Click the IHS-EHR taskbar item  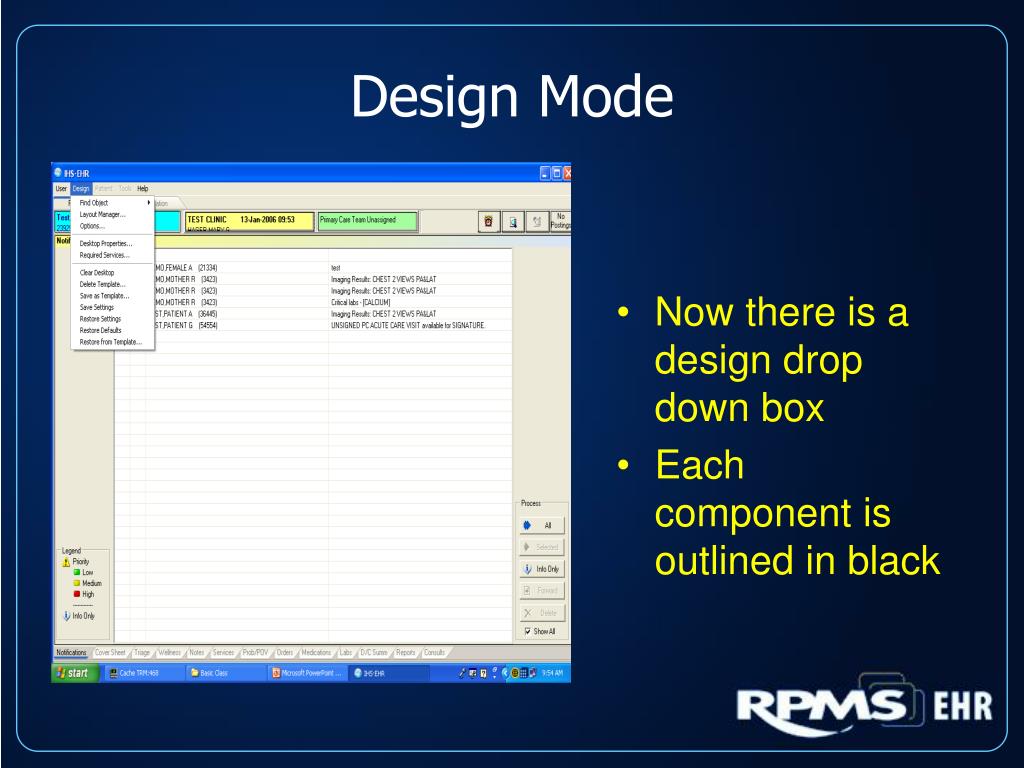coord(389,673)
